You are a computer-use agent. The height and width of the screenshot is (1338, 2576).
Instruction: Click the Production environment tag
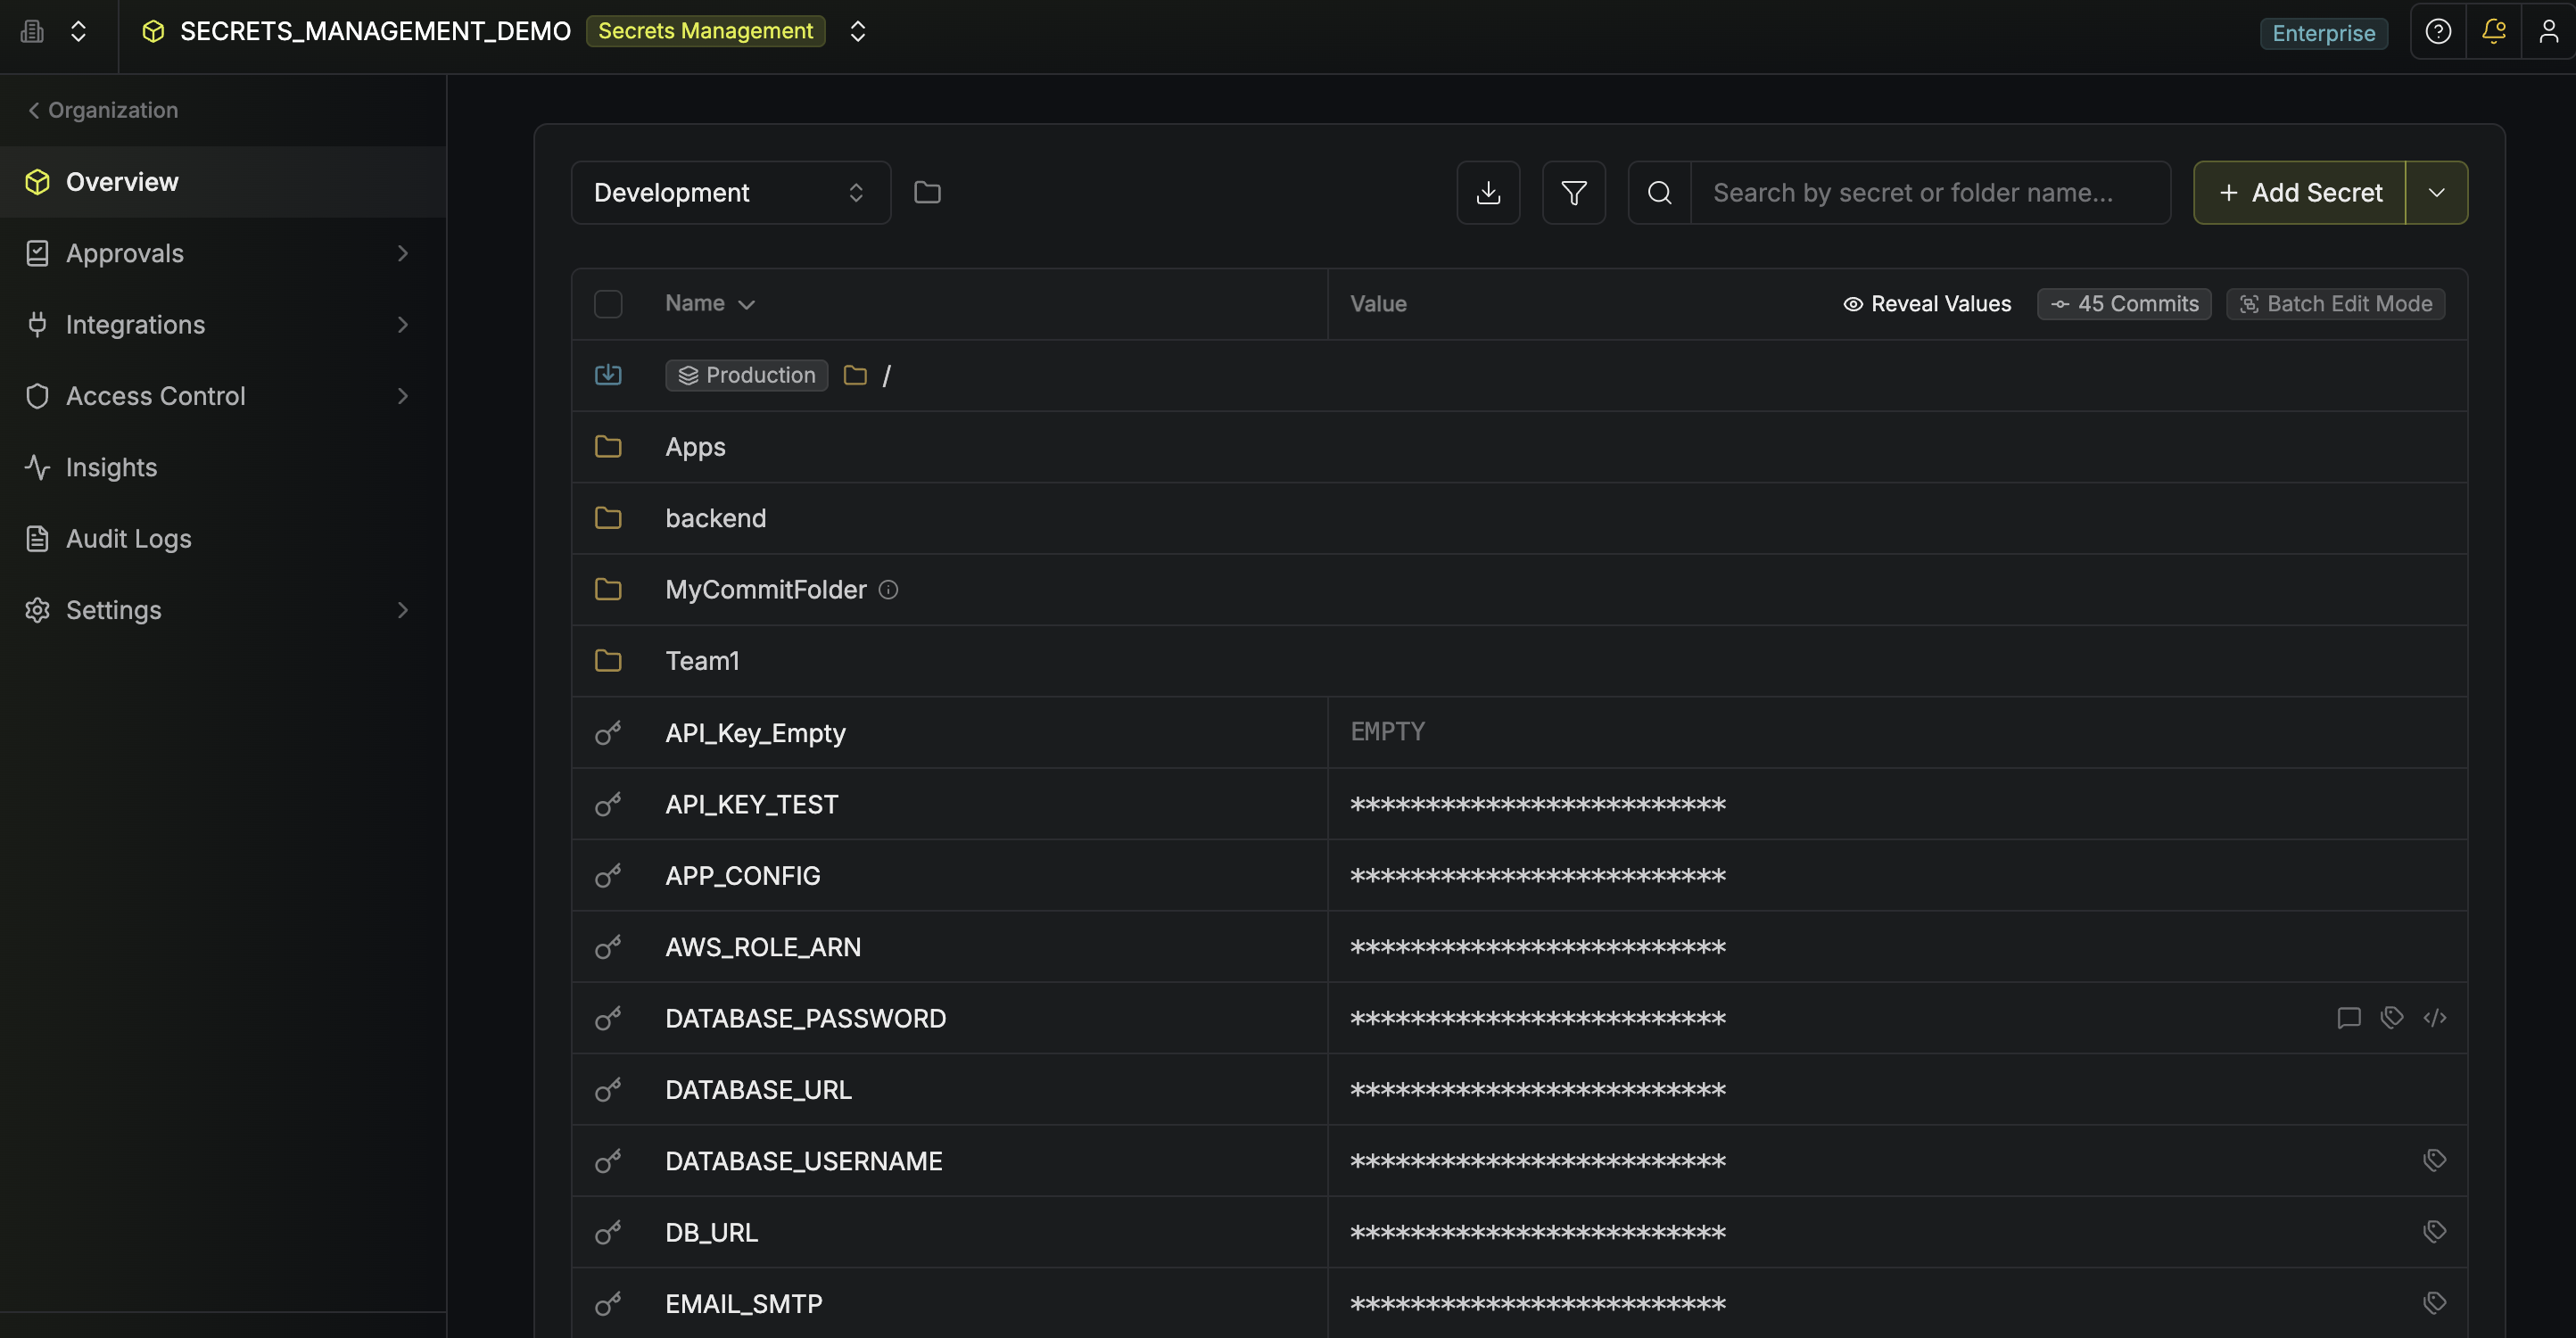[x=746, y=375]
